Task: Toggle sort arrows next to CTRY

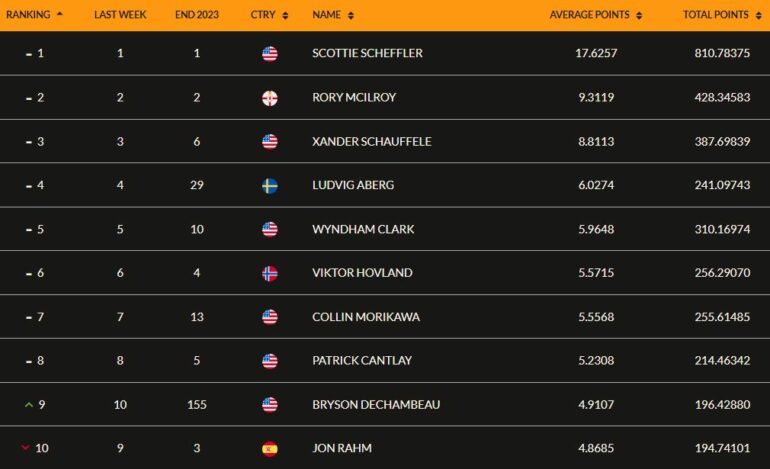Action: [x=285, y=16]
